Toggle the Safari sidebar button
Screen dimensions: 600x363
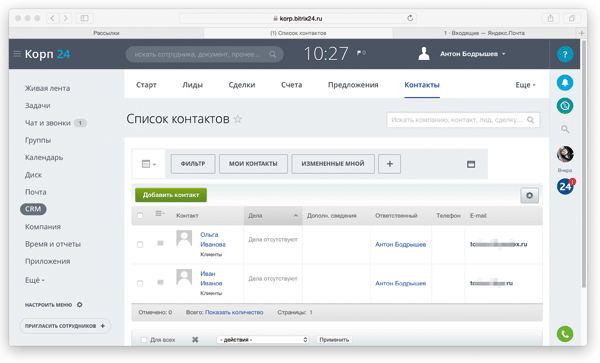point(85,18)
